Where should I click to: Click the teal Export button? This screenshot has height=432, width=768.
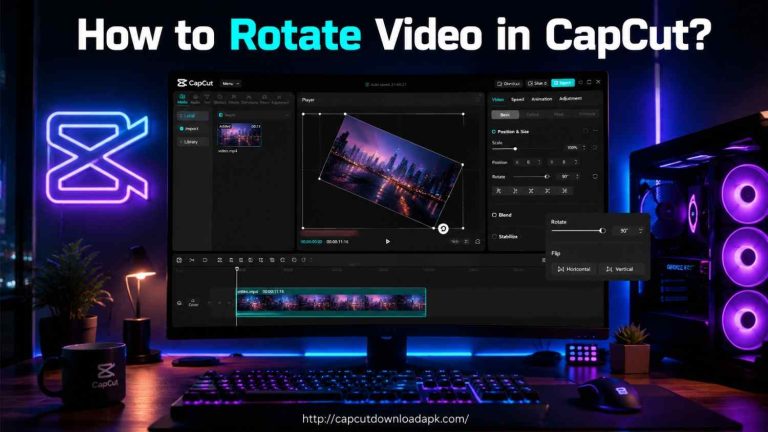(563, 83)
